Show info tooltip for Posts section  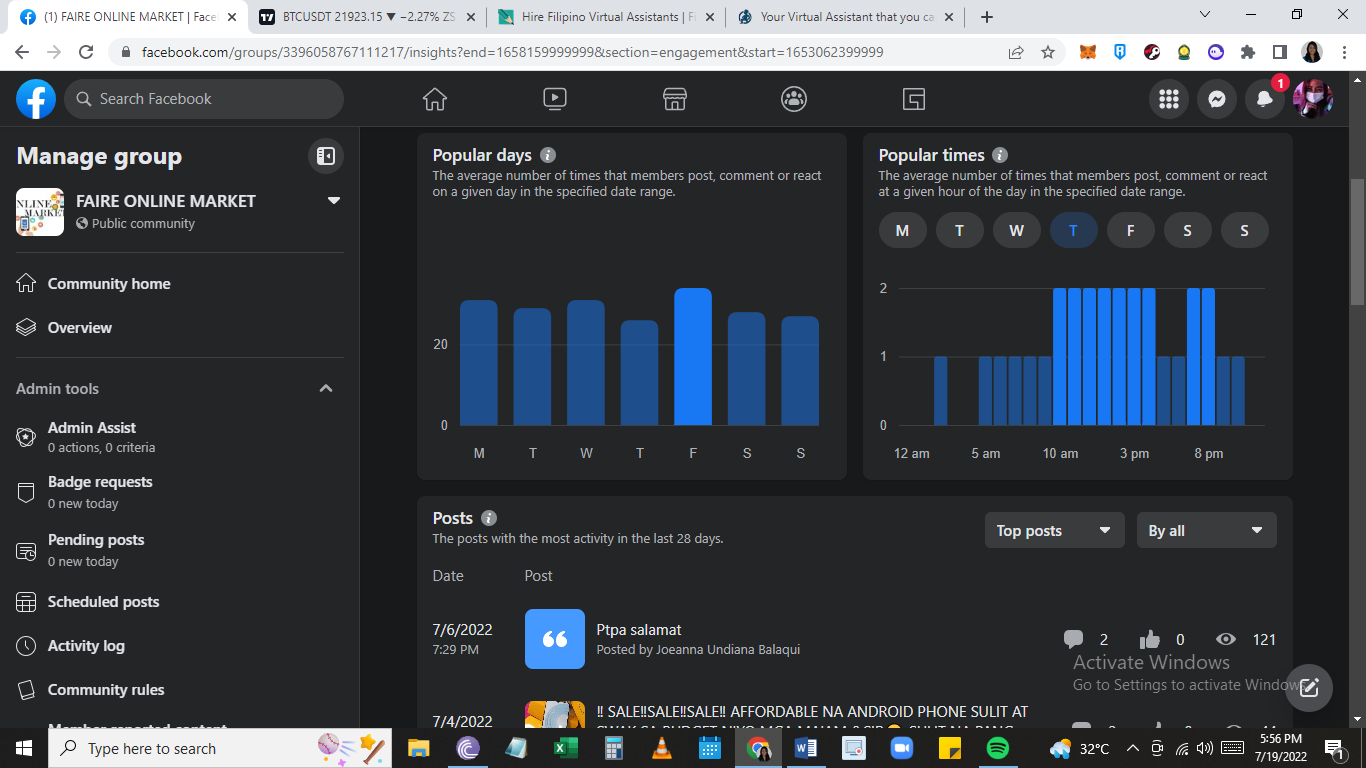point(489,518)
